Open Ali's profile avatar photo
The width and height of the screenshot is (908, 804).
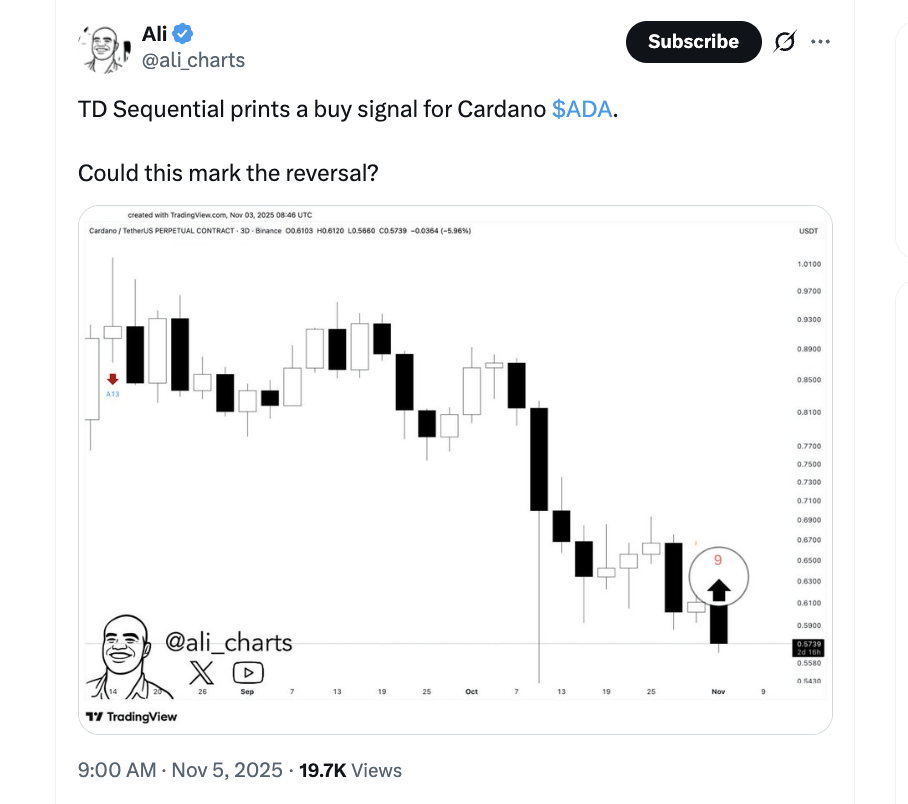point(103,47)
